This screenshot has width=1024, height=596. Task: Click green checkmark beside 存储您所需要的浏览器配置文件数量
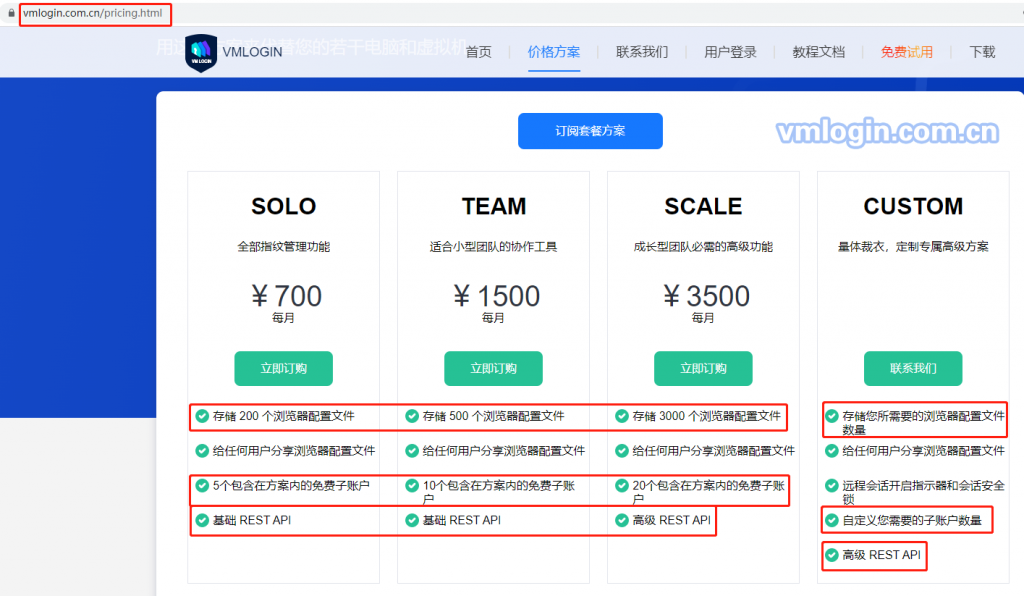point(832,416)
